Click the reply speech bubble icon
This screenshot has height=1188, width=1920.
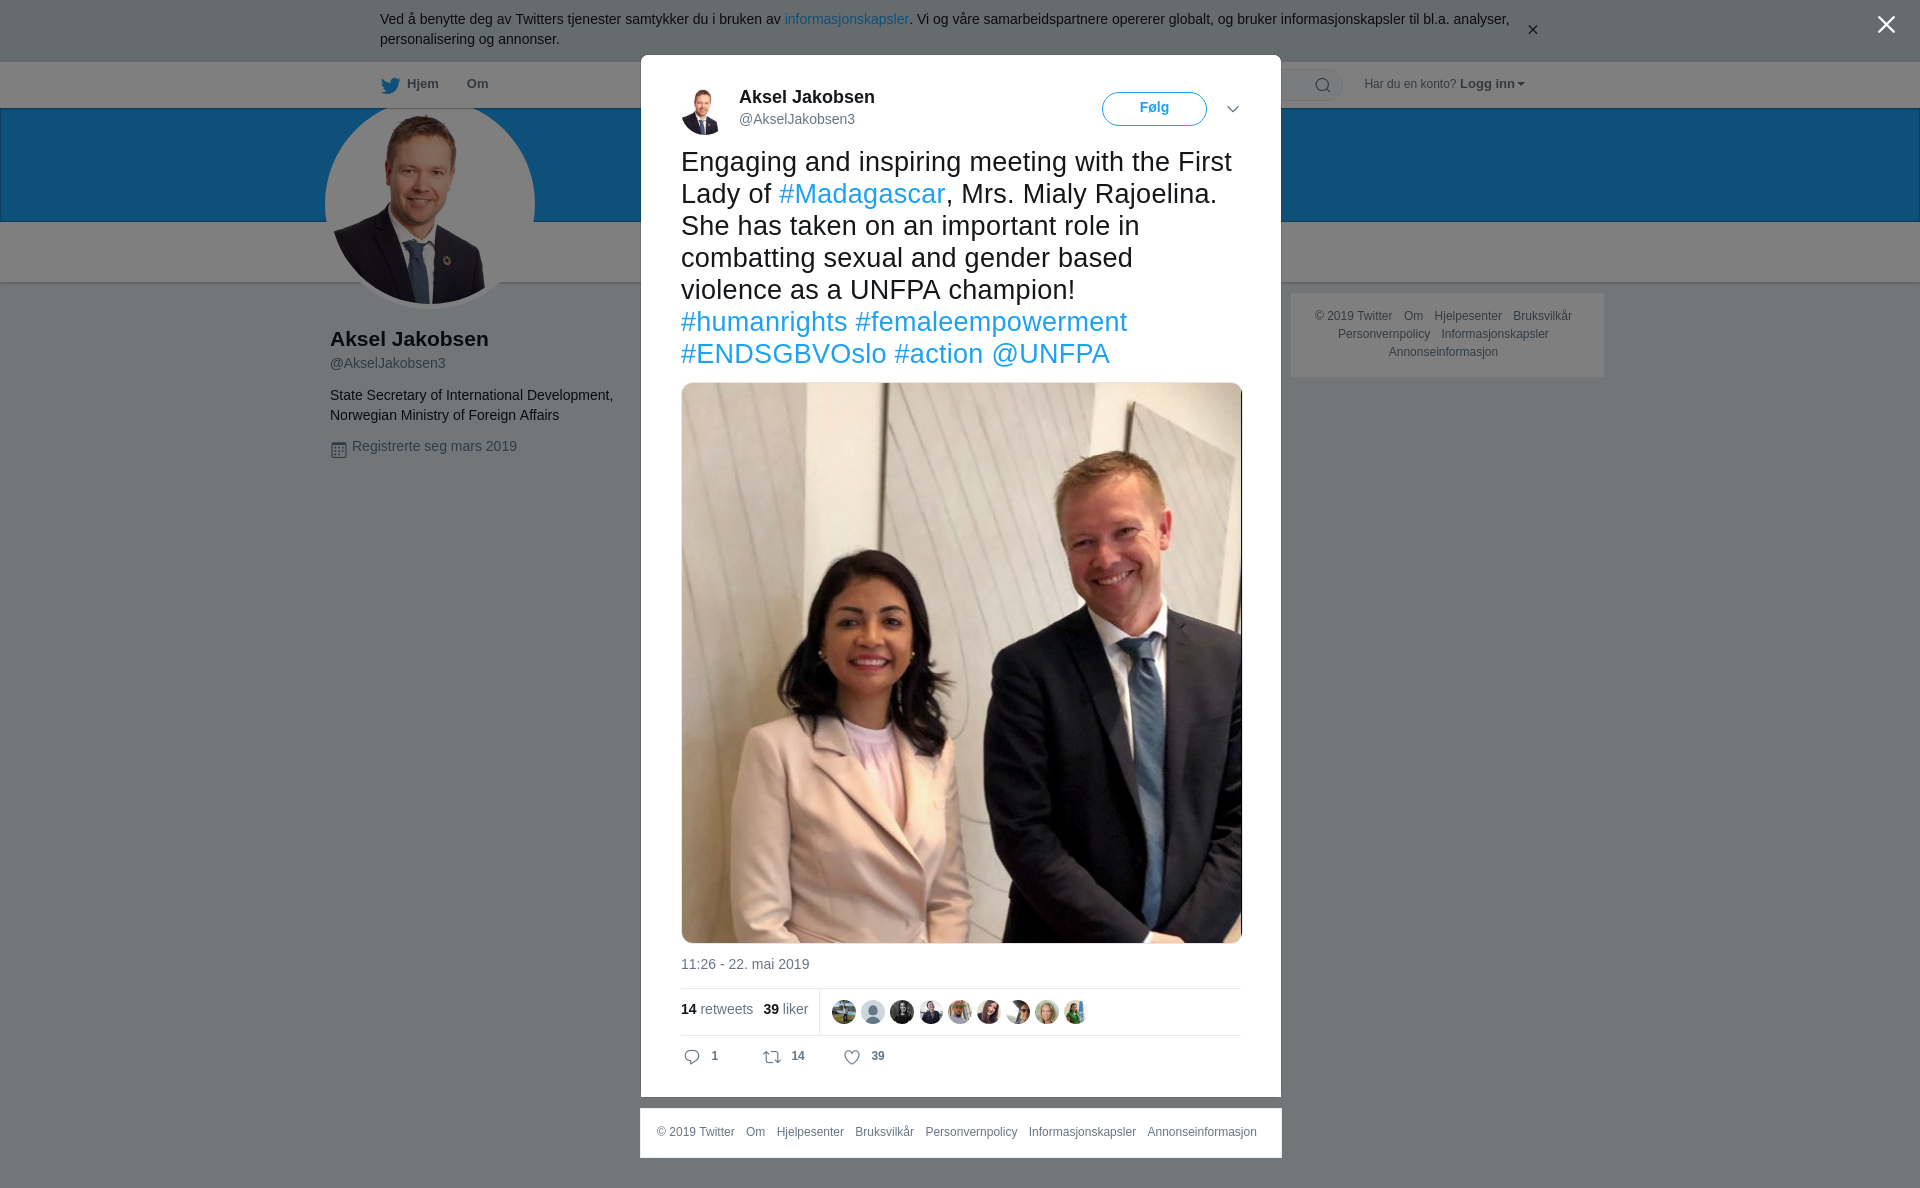click(x=692, y=1057)
